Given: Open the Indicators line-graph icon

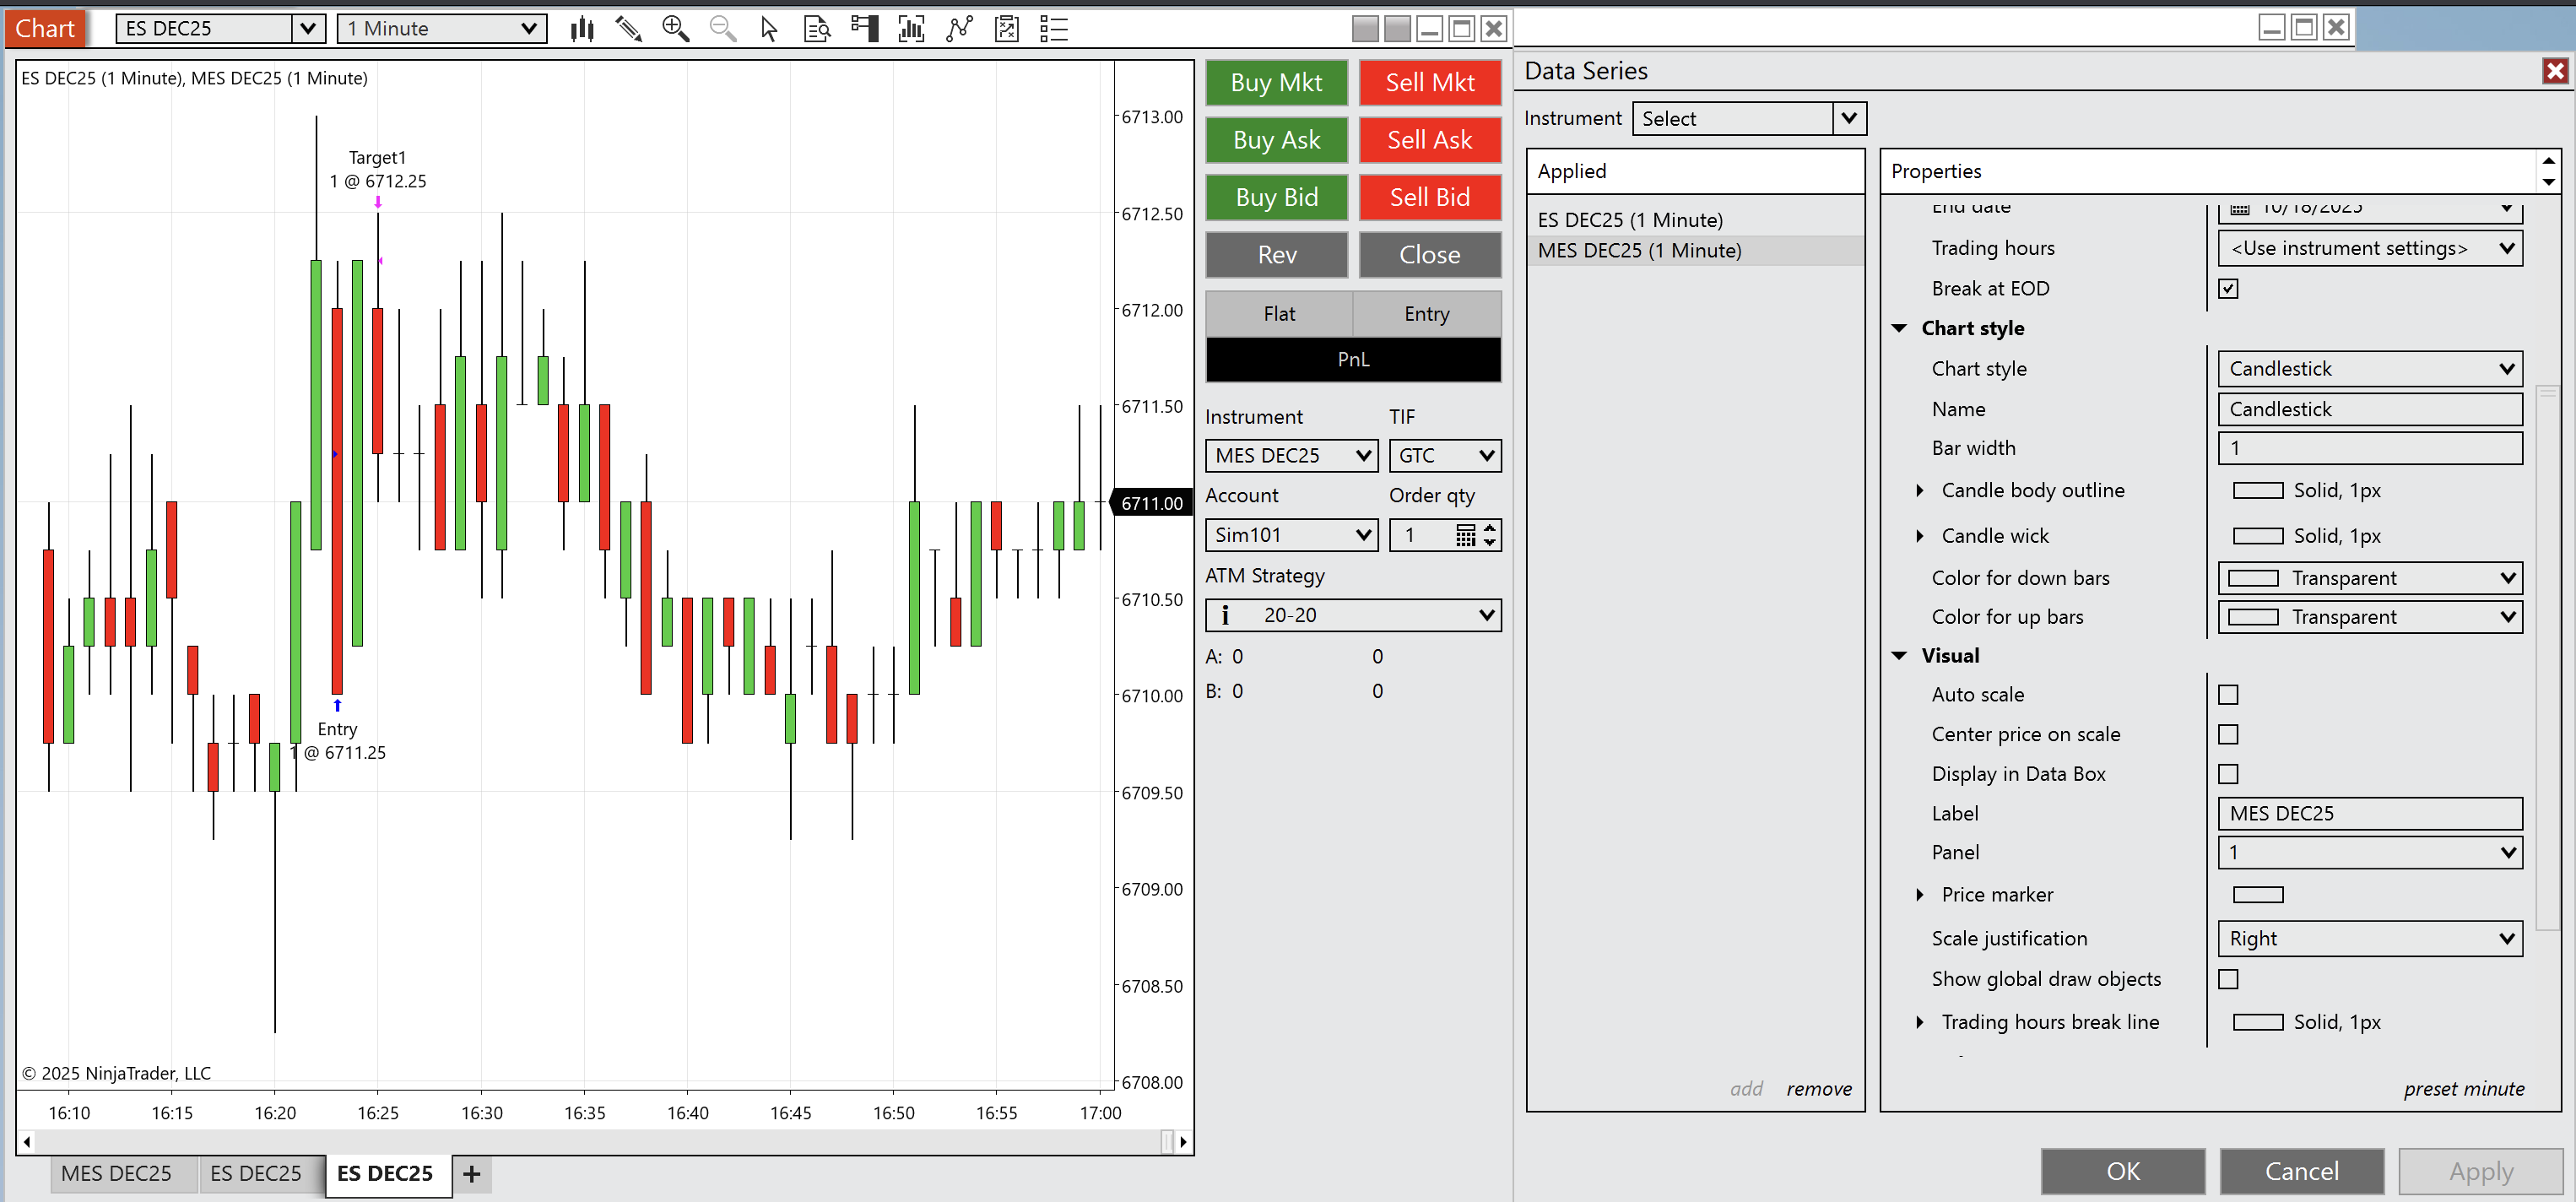Looking at the screenshot, I should tap(959, 29).
